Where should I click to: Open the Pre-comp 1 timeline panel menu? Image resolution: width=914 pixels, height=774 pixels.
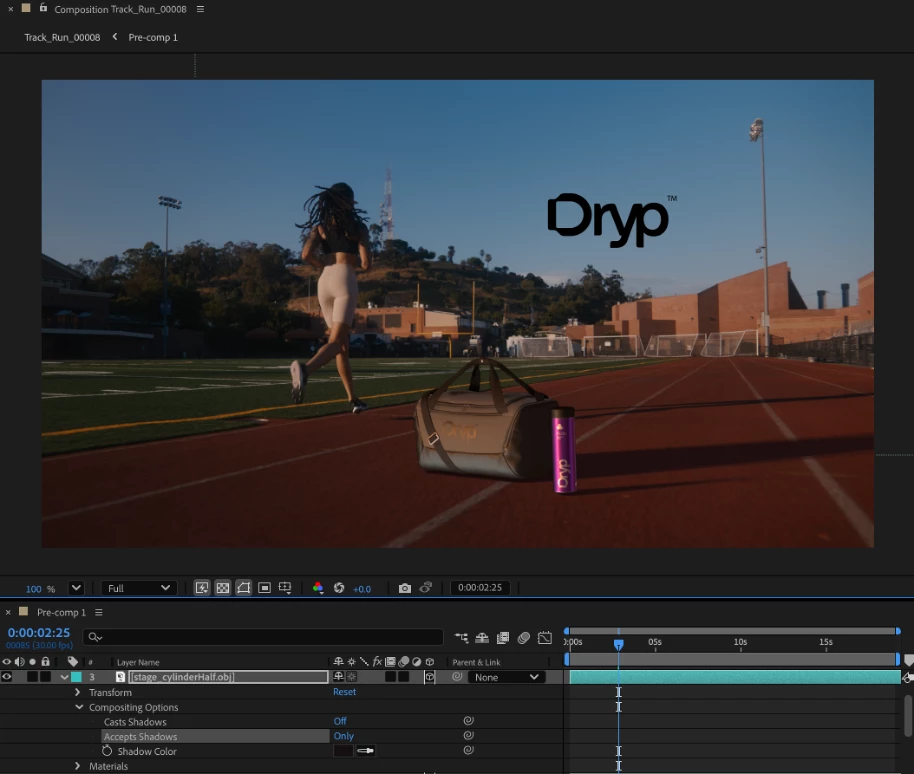pyautogui.click(x=99, y=612)
